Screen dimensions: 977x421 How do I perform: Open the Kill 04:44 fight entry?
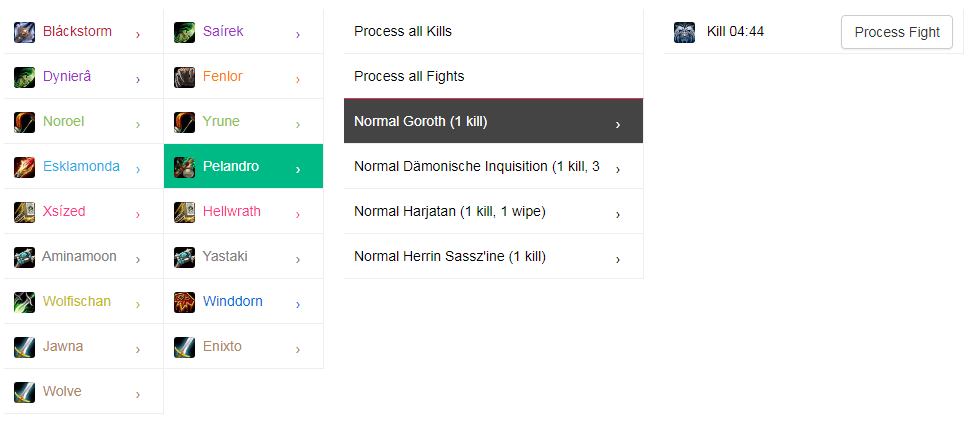[x=735, y=31]
